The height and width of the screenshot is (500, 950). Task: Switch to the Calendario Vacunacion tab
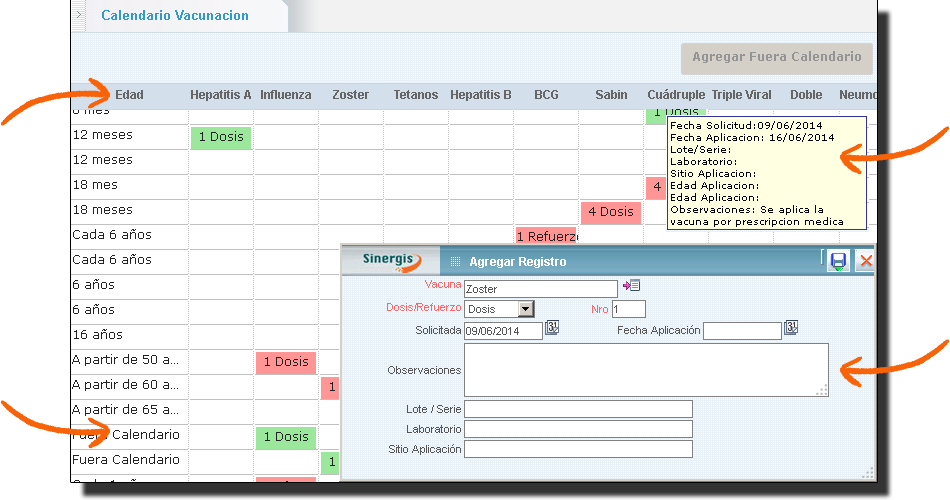point(175,16)
